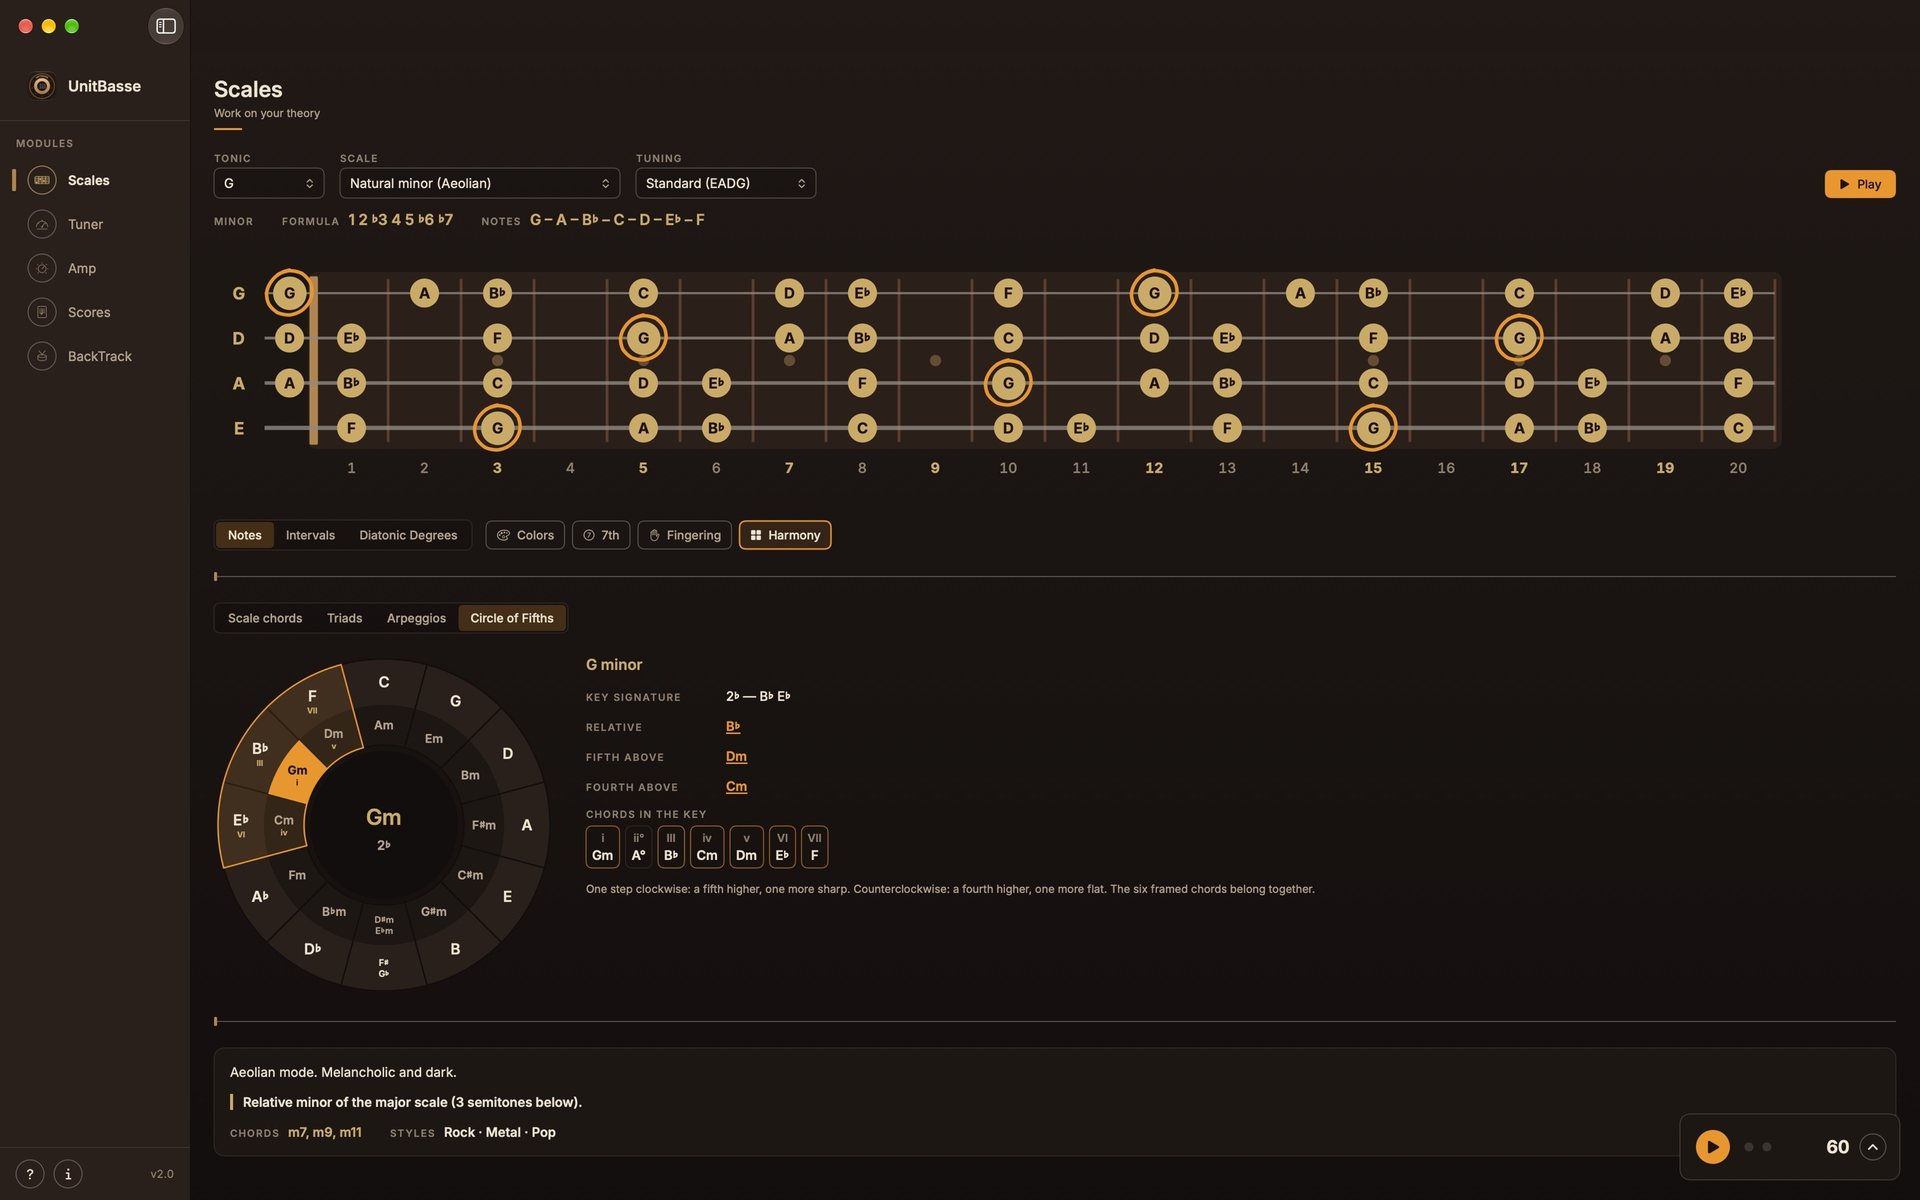The image size is (1920, 1200).
Task: Expand the metronome panel chevron
Action: (x=1873, y=1147)
